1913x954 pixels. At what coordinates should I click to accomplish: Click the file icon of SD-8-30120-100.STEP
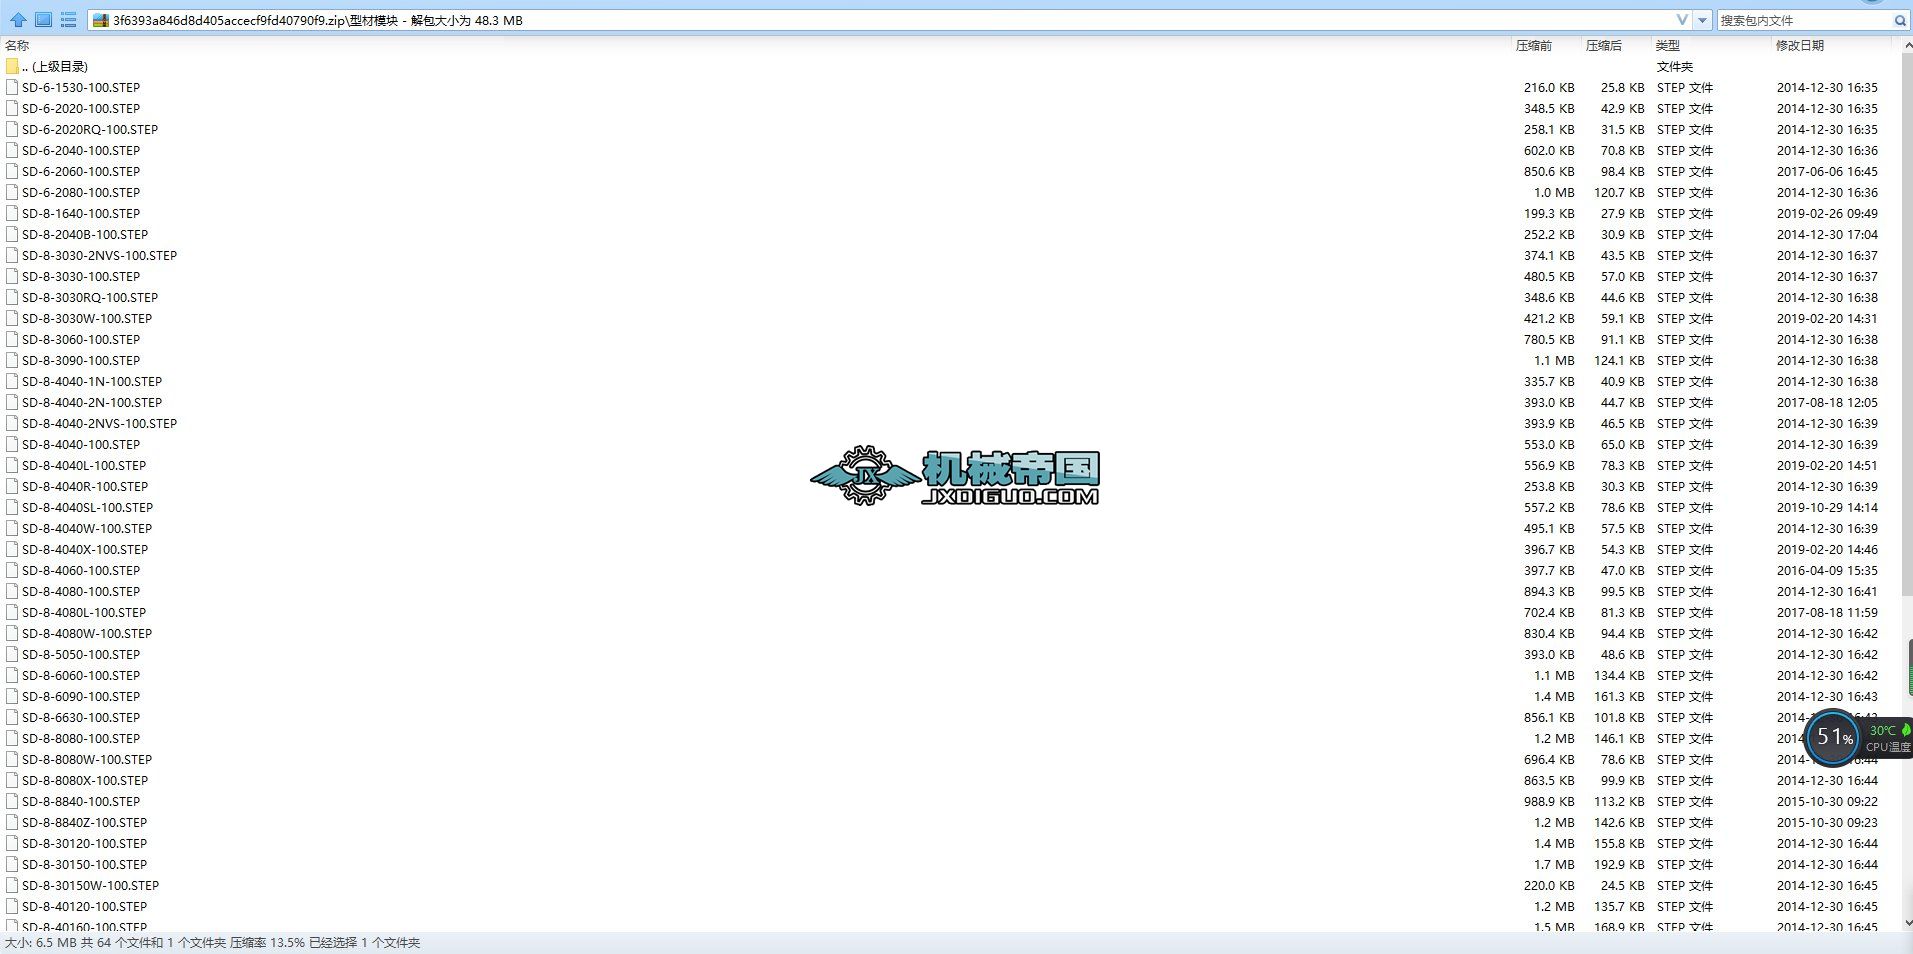tap(12, 843)
